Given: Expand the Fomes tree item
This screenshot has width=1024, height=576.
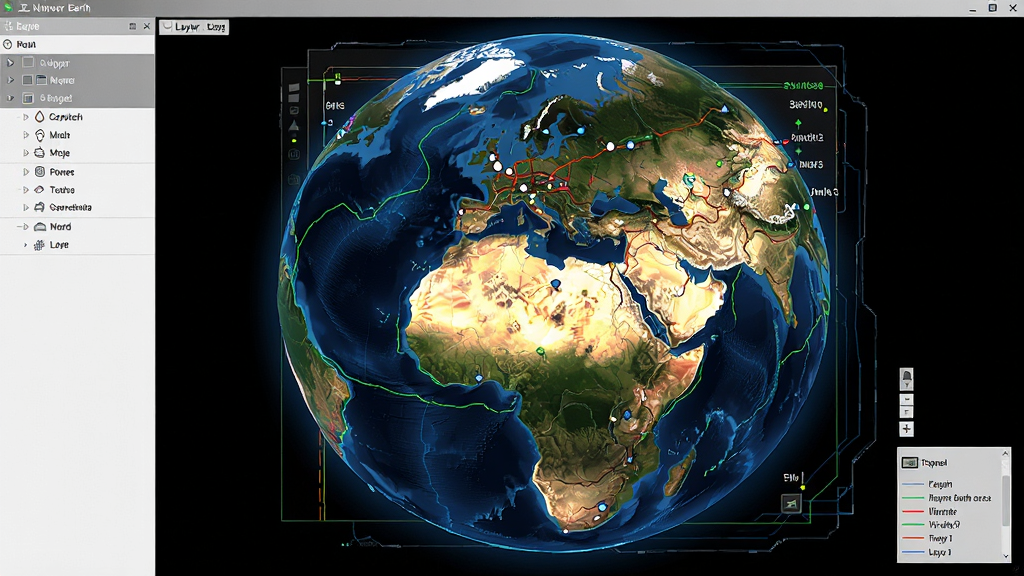Looking at the screenshot, I should click(x=25, y=172).
